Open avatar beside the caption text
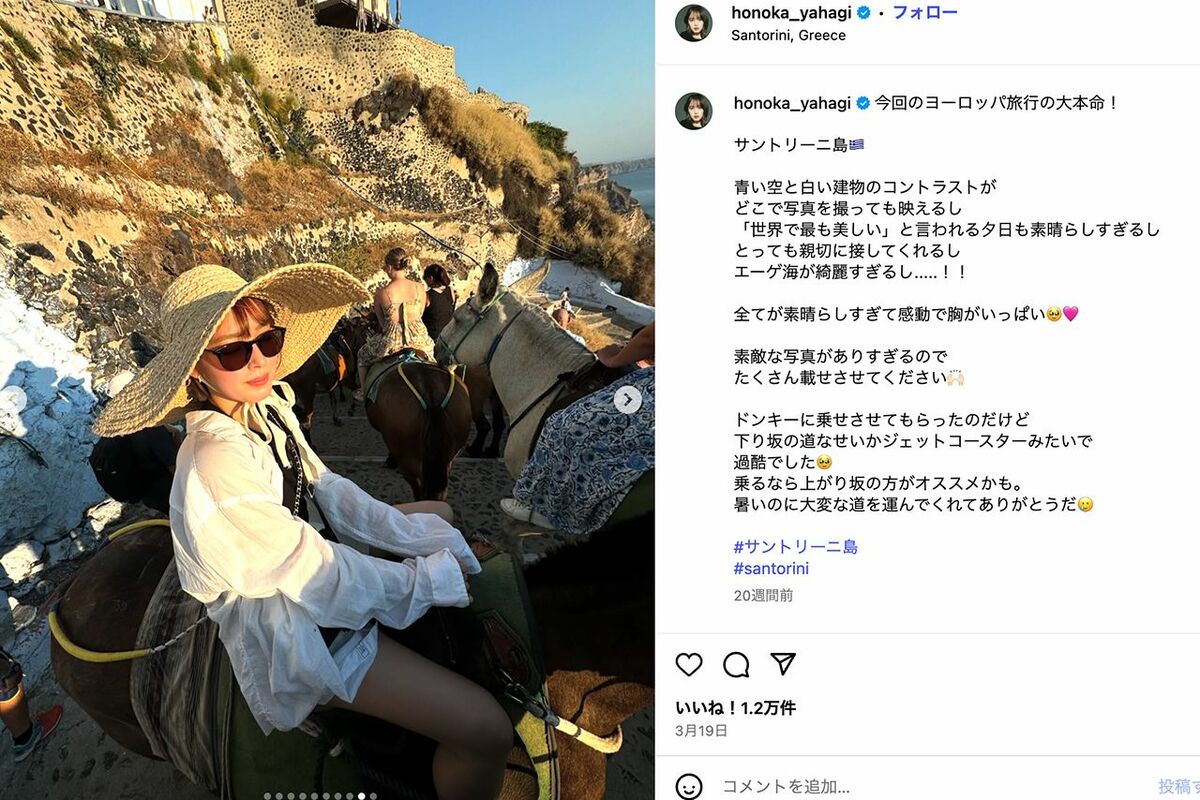The image size is (1200, 800). pyautogui.click(x=694, y=111)
